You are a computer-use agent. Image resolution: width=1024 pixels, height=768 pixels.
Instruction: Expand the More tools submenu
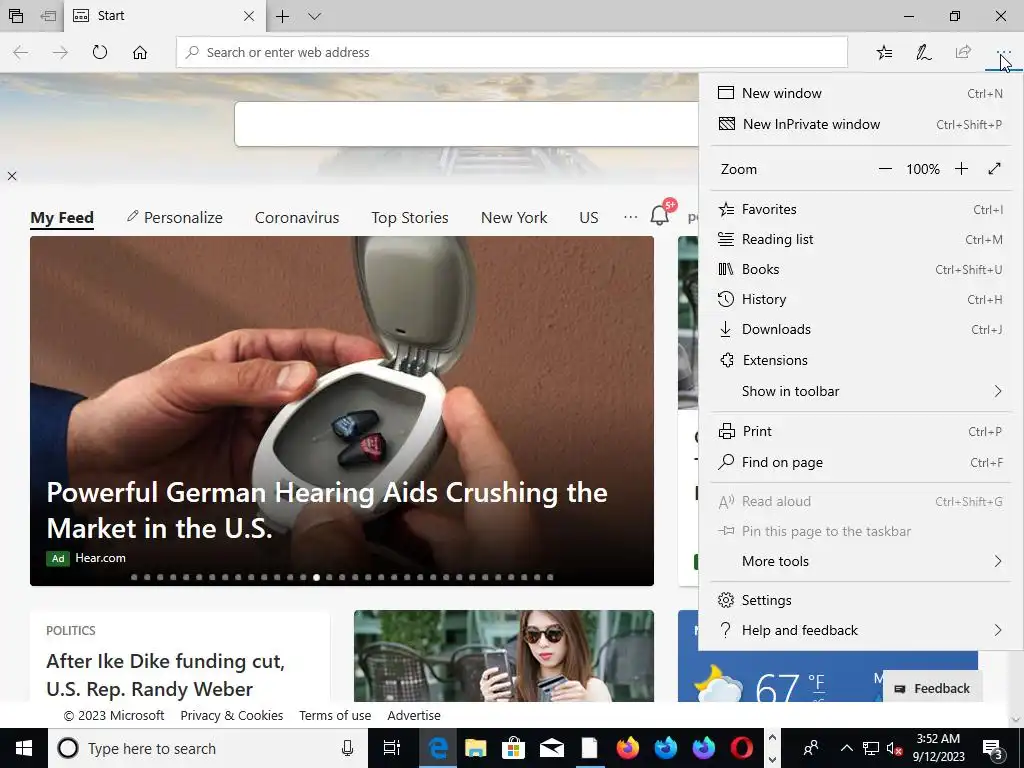click(861, 562)
